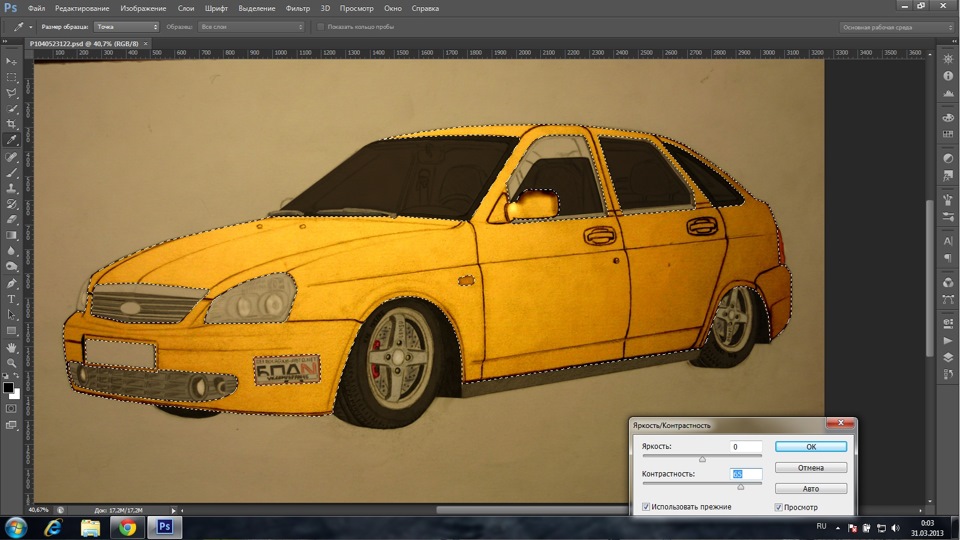Select the Brush tool

11,173
